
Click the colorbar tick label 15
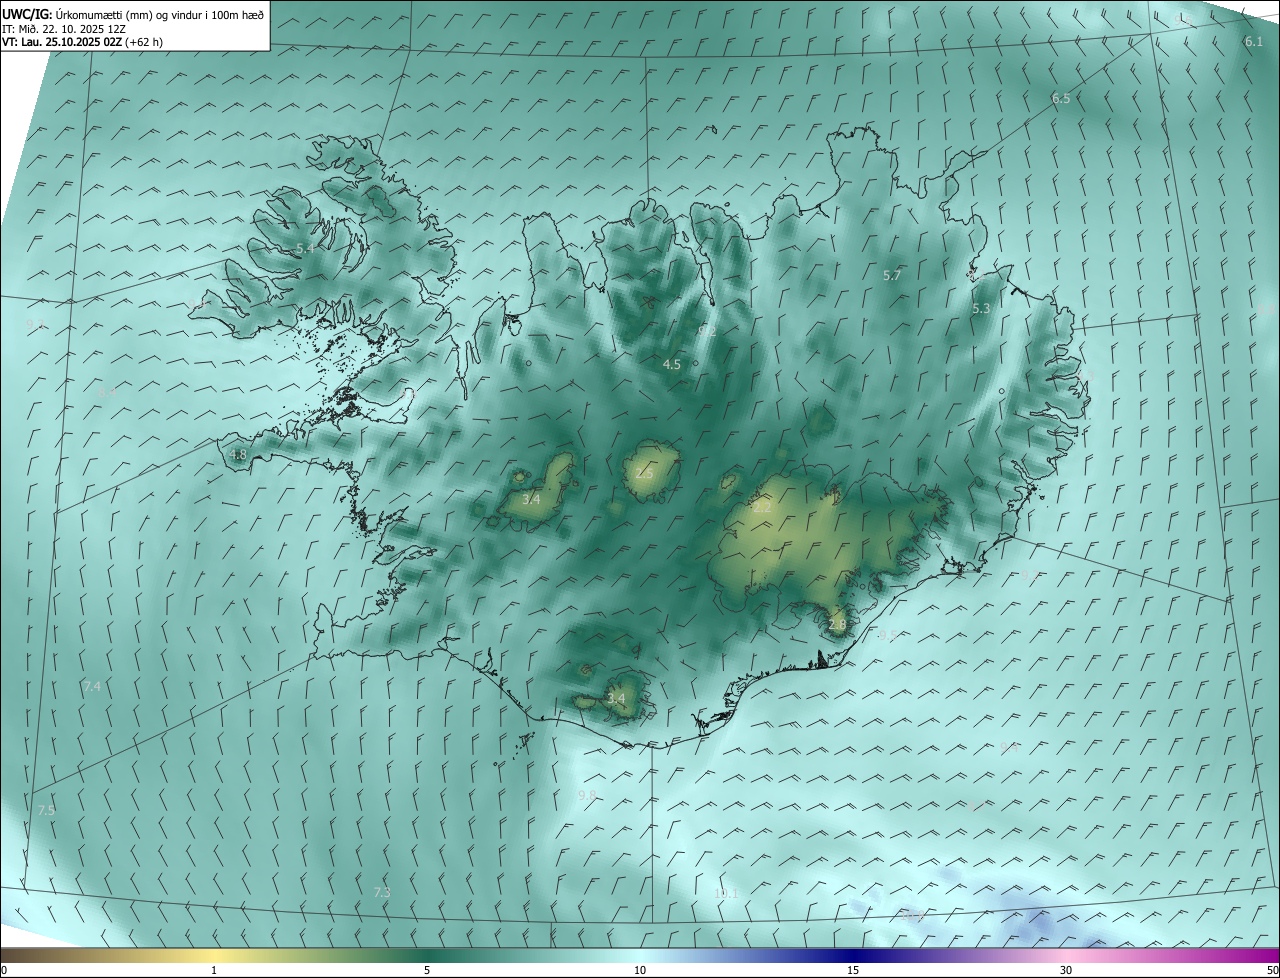pos(853,970)
